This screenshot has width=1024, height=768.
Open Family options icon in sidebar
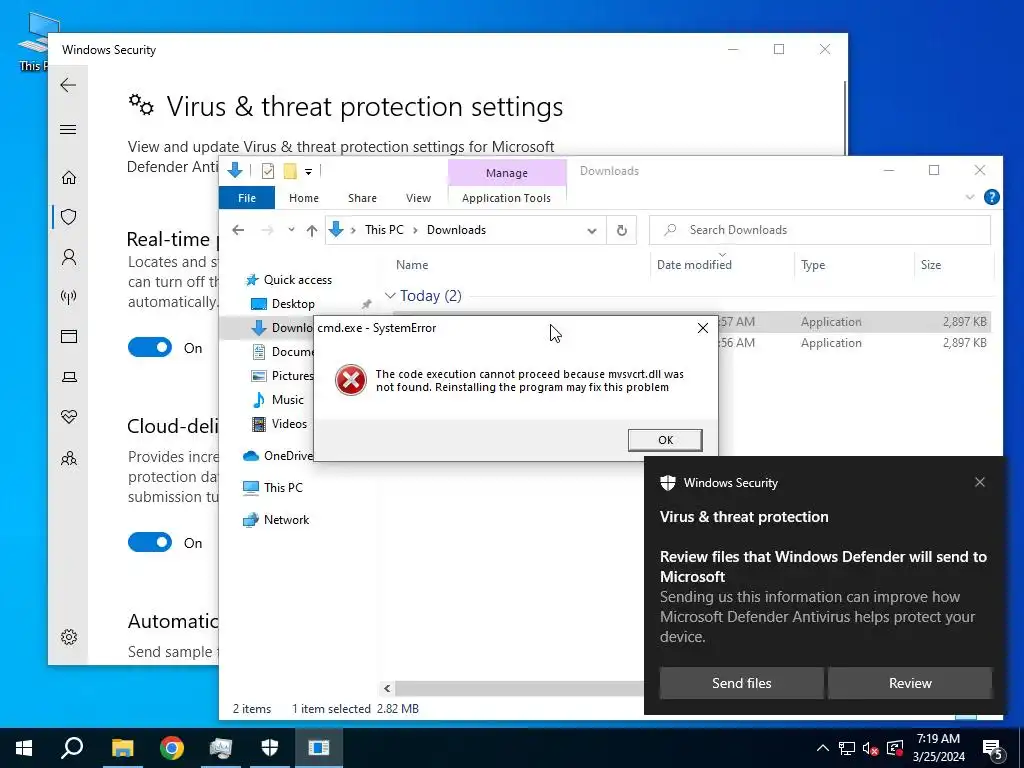69,458
